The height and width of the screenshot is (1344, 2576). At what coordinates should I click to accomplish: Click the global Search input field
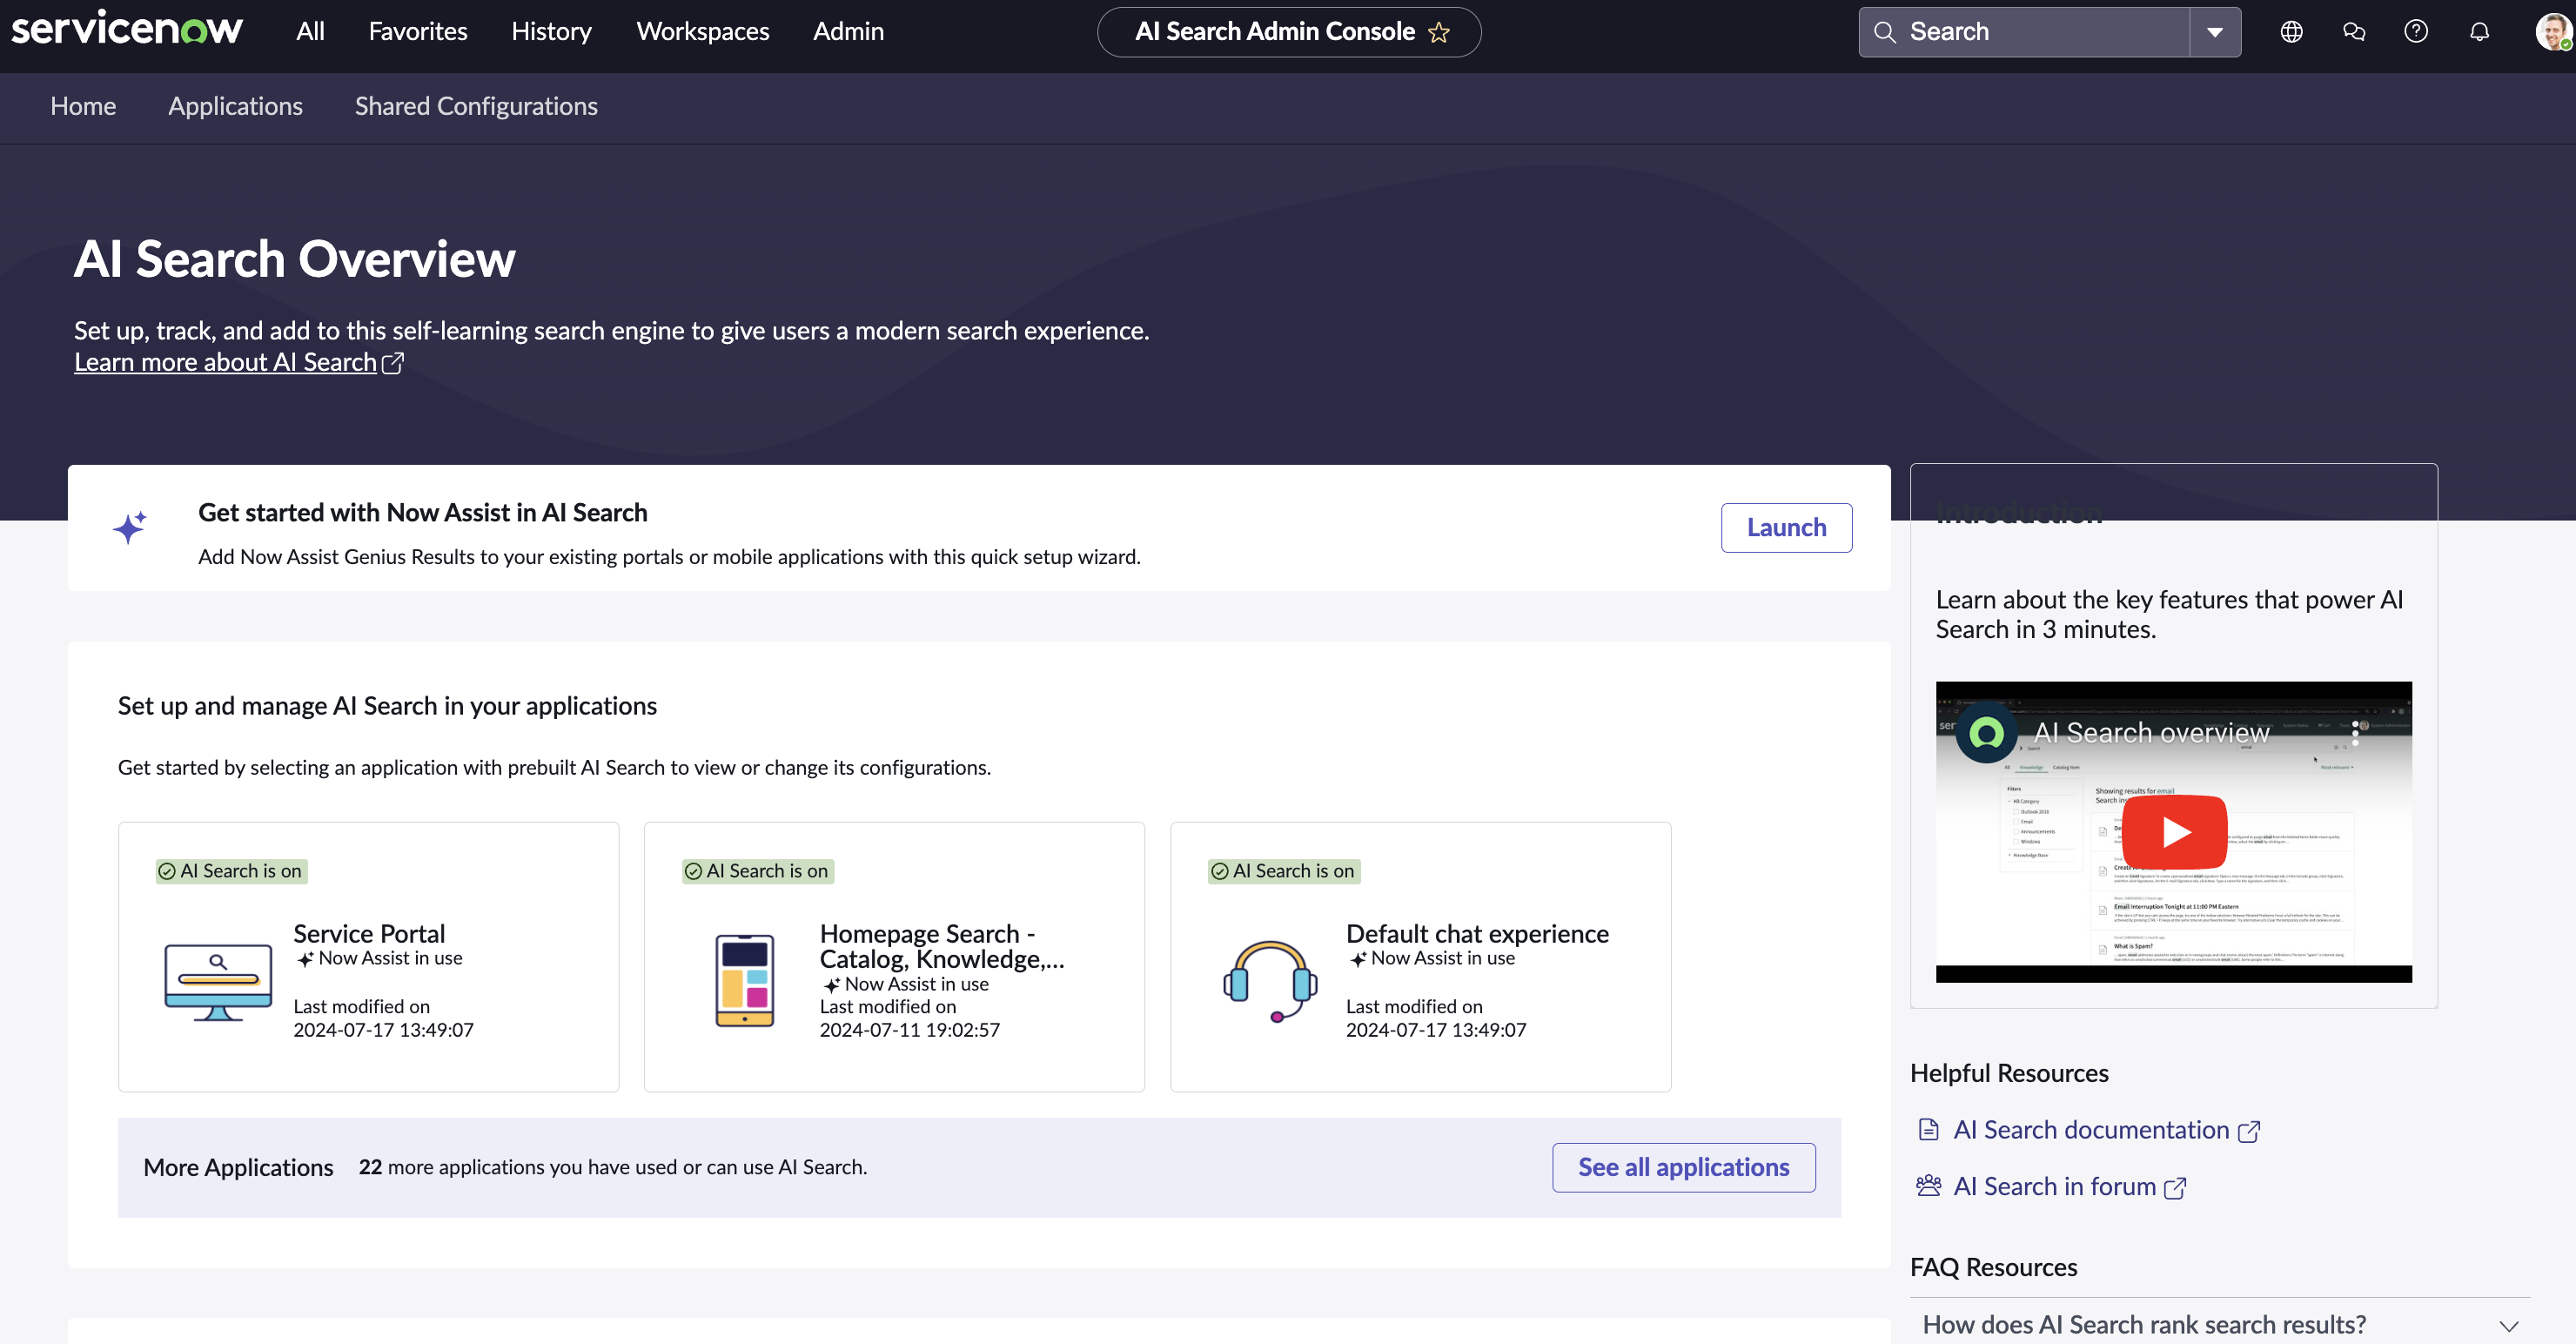pos(2040,32)
